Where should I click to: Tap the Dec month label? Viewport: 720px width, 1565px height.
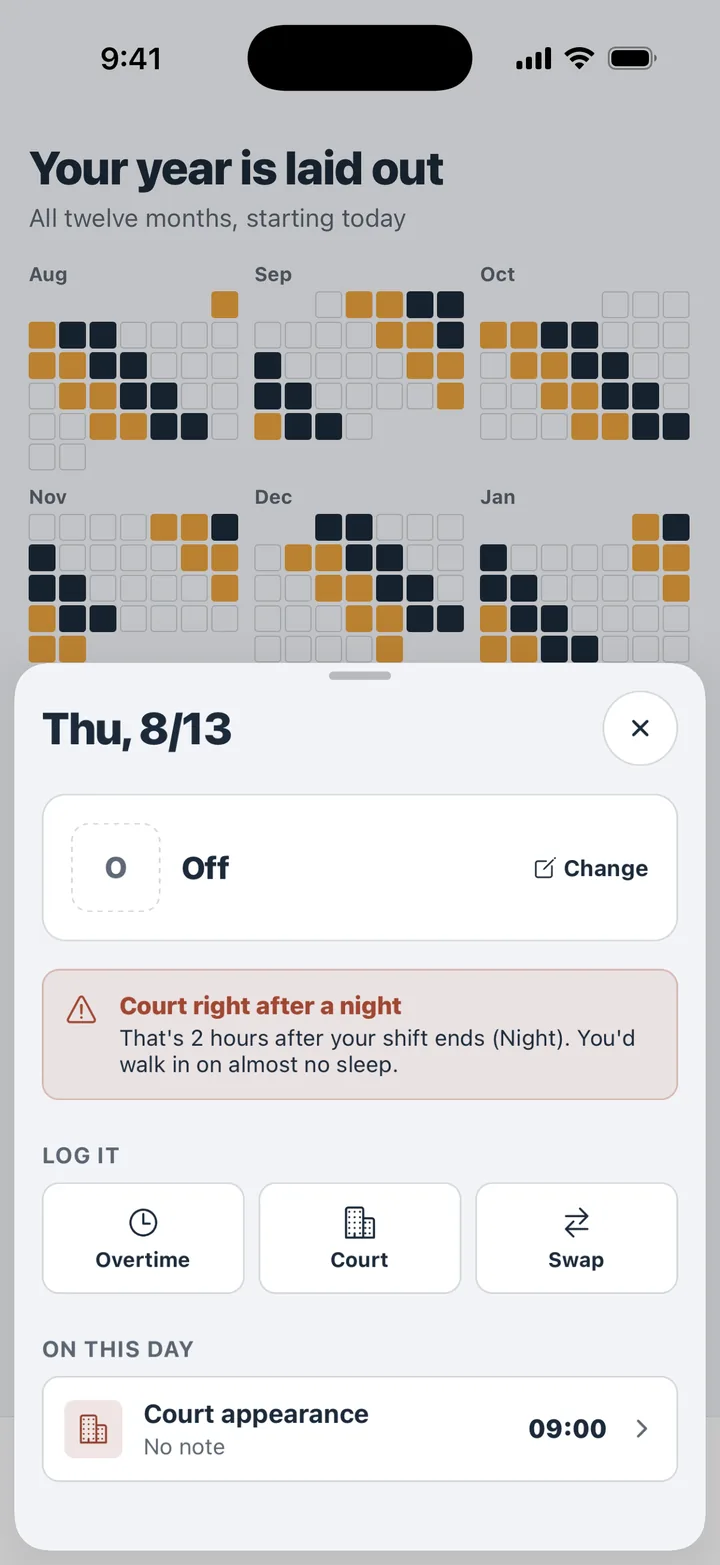click(273, 497)
